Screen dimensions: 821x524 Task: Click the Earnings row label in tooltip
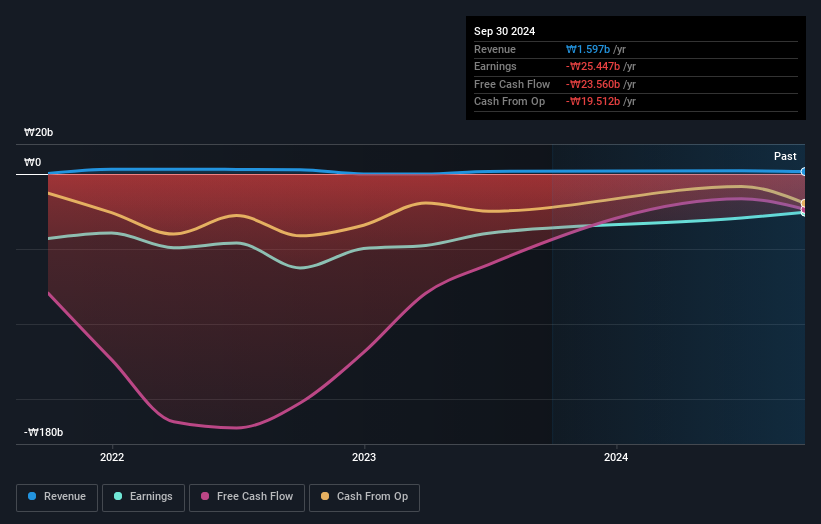495,66
